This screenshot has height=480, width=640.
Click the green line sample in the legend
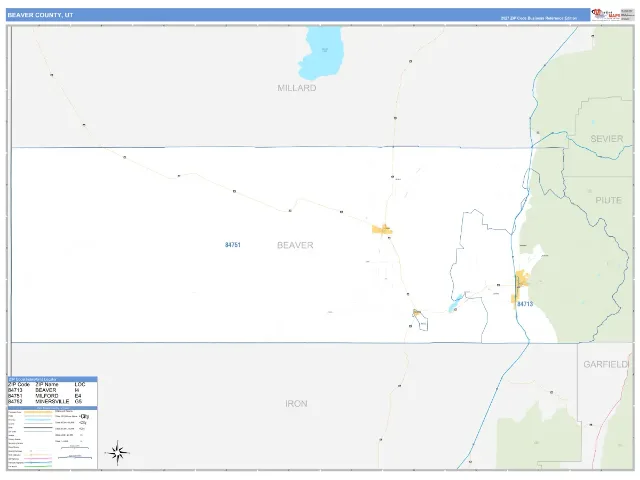click(38, 467)
